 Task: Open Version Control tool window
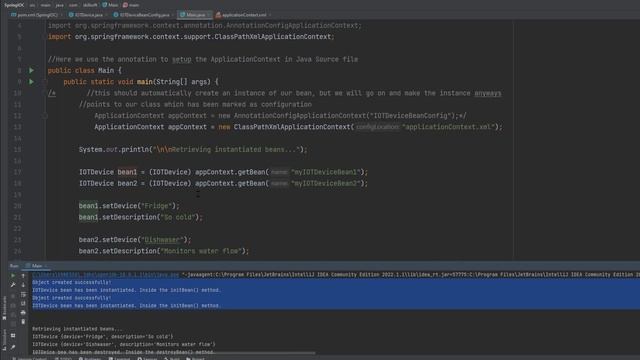coord(29,359)
